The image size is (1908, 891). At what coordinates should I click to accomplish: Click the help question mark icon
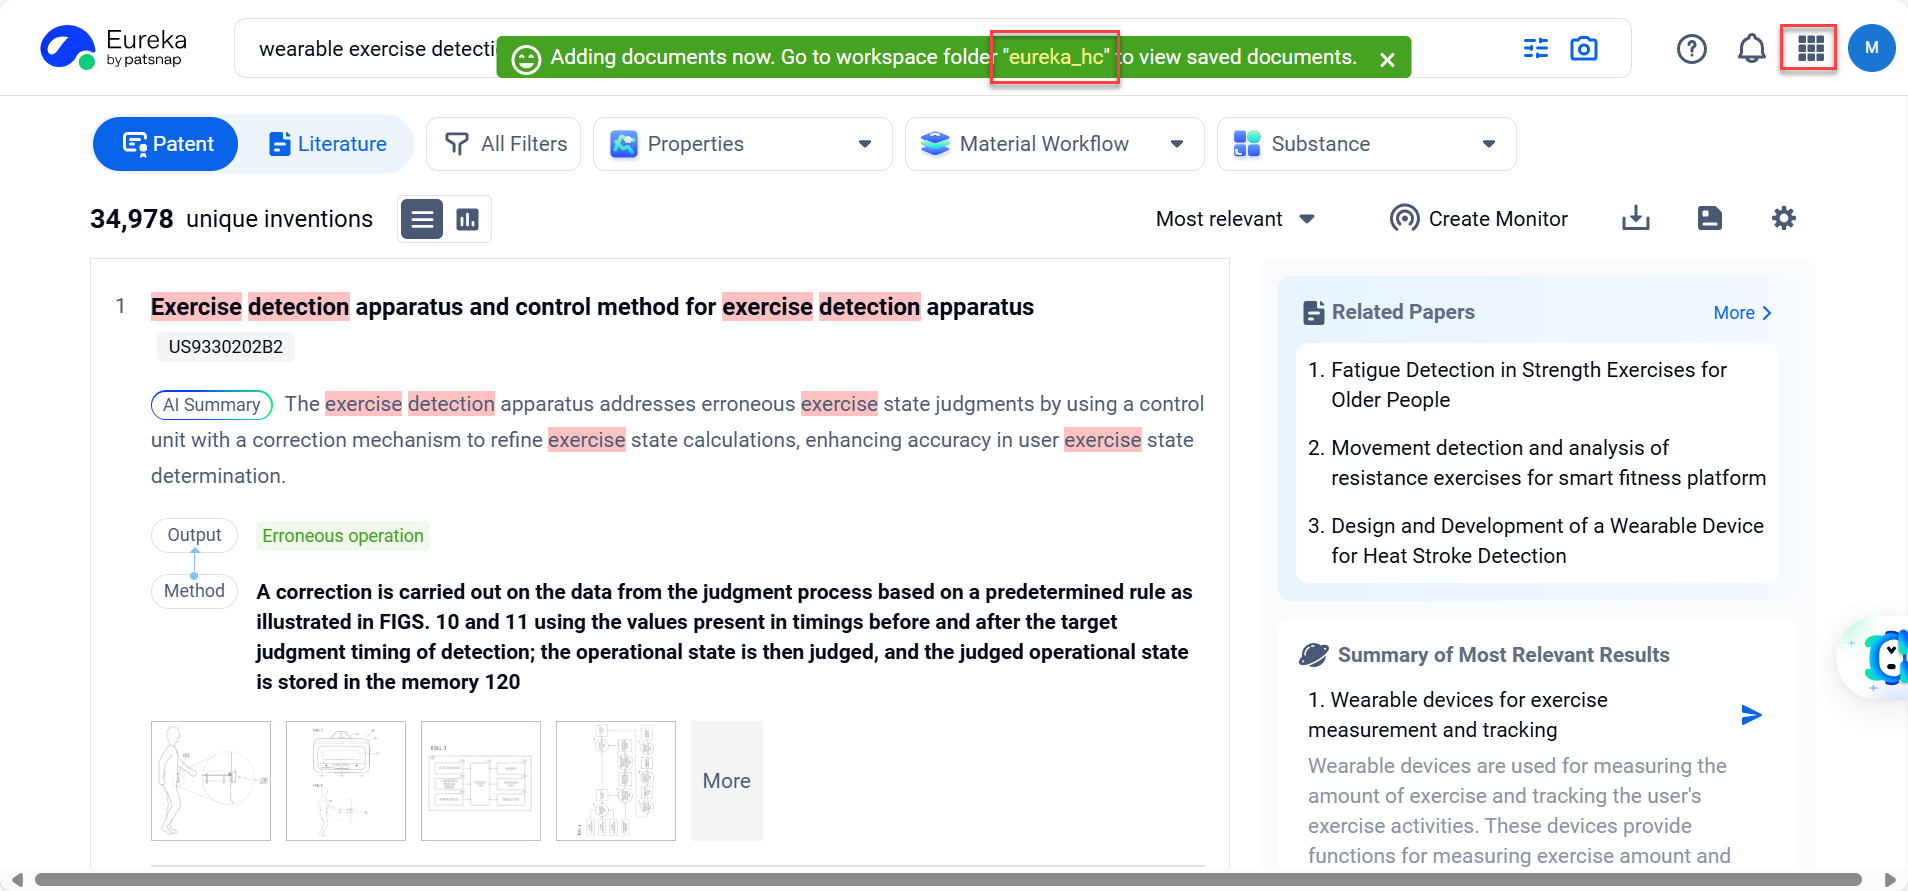coord(1691,48)
